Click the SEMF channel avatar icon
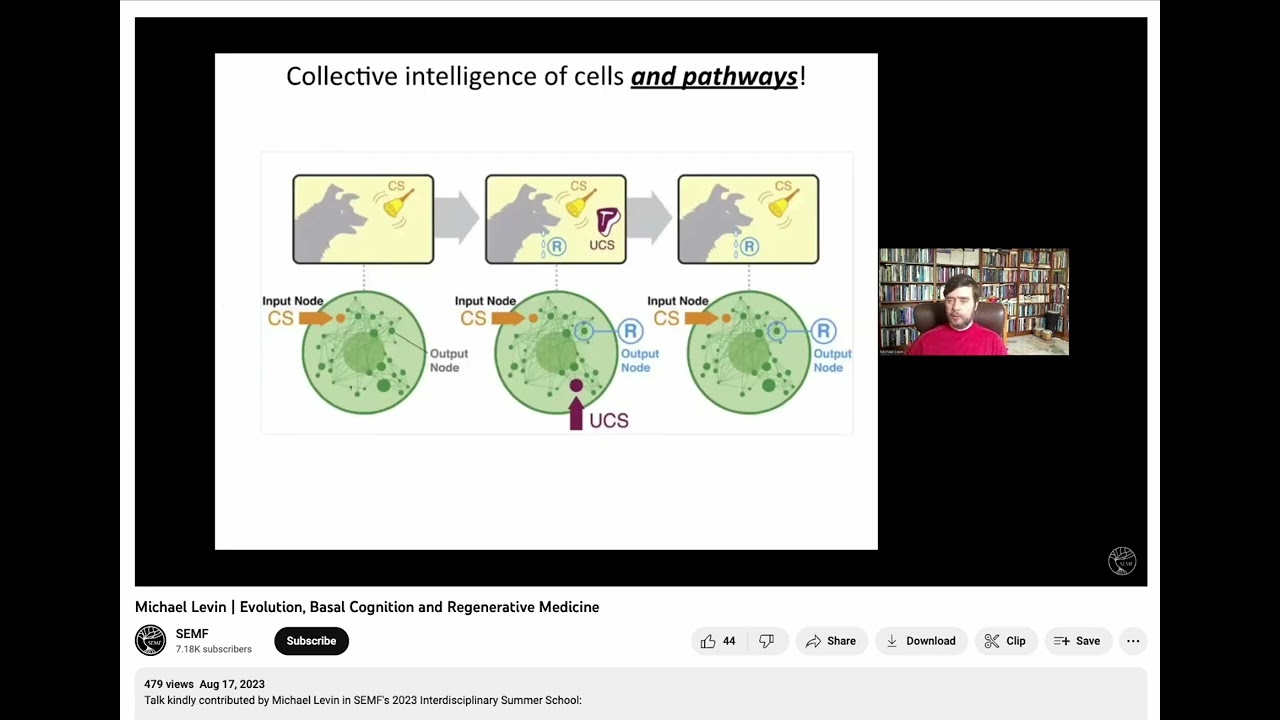 tap(150, 640)
